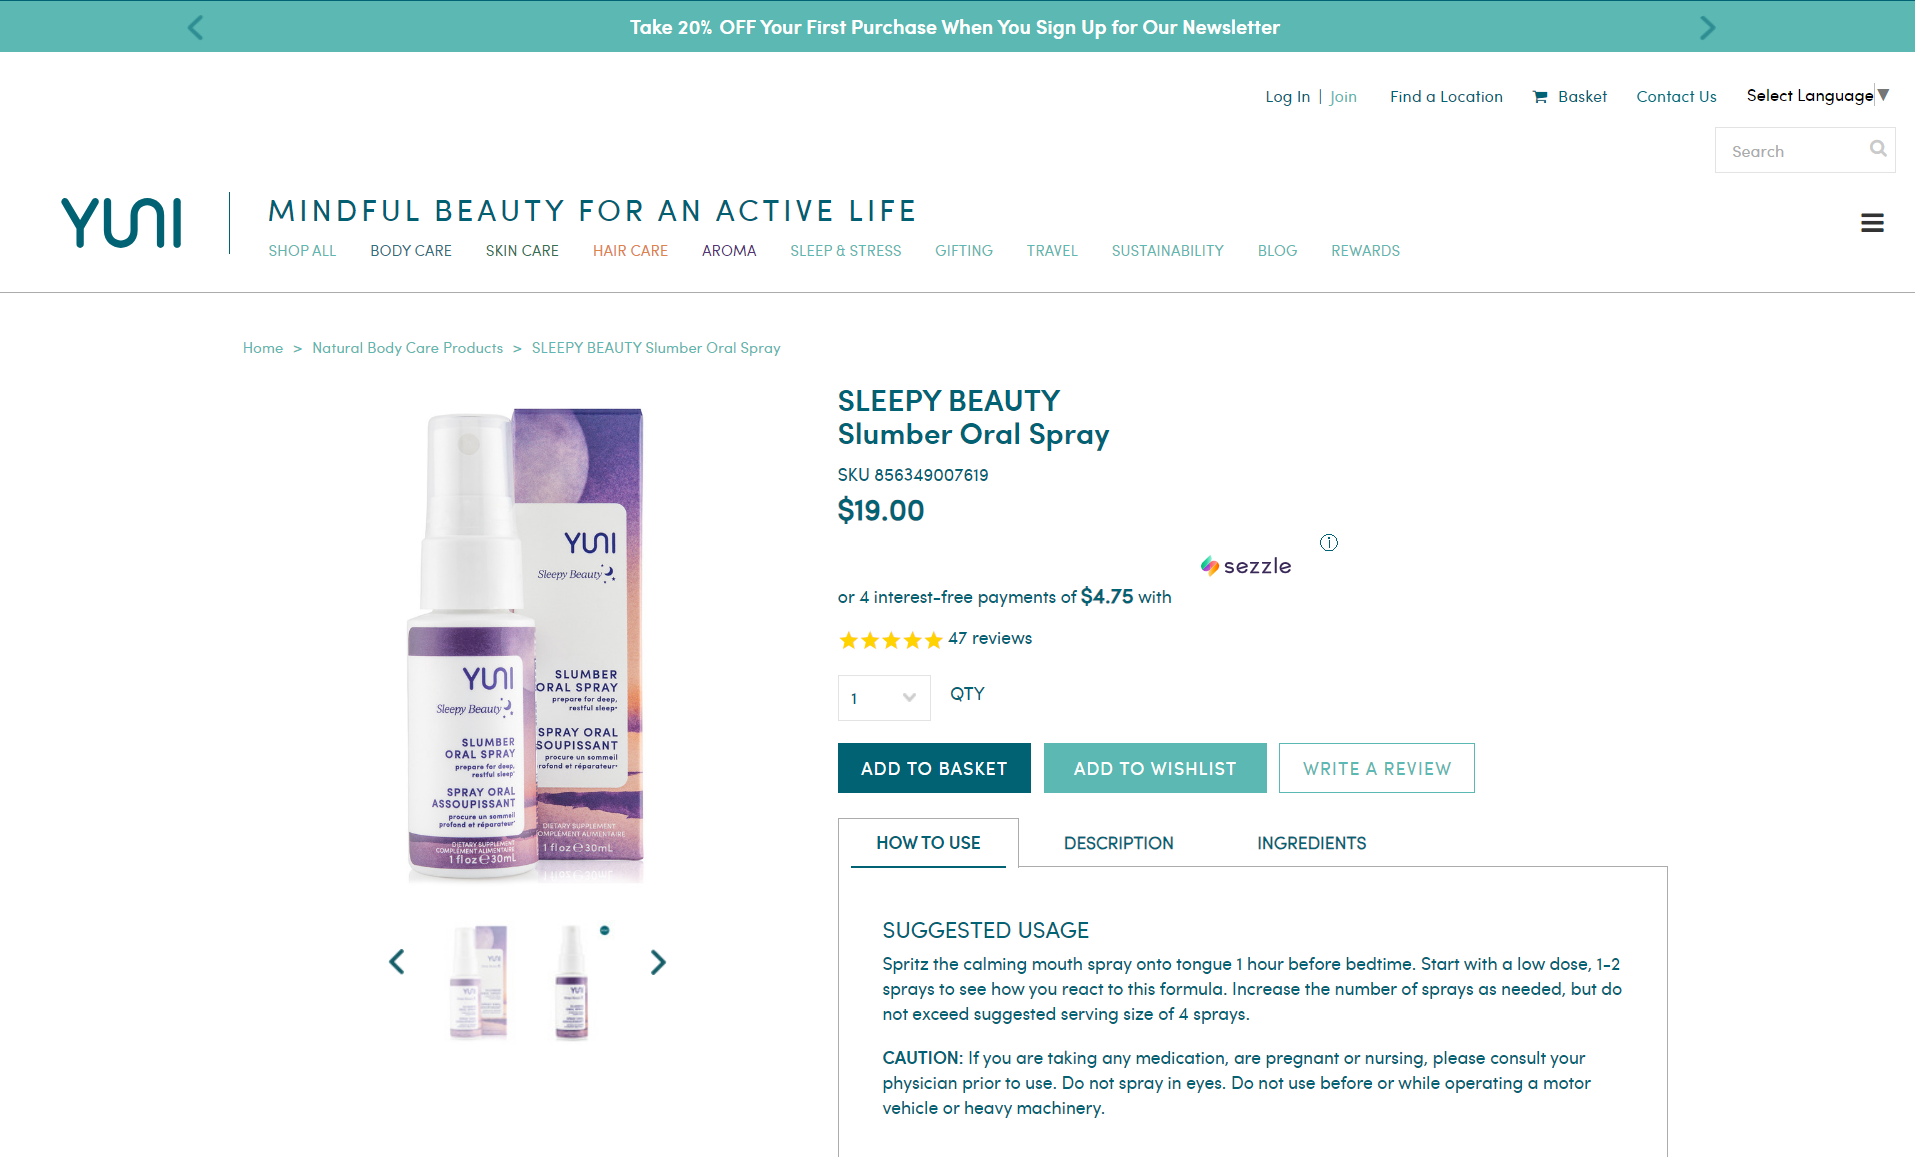
Task: Open the hamburger menu icon
Action: click(1872, 223)
